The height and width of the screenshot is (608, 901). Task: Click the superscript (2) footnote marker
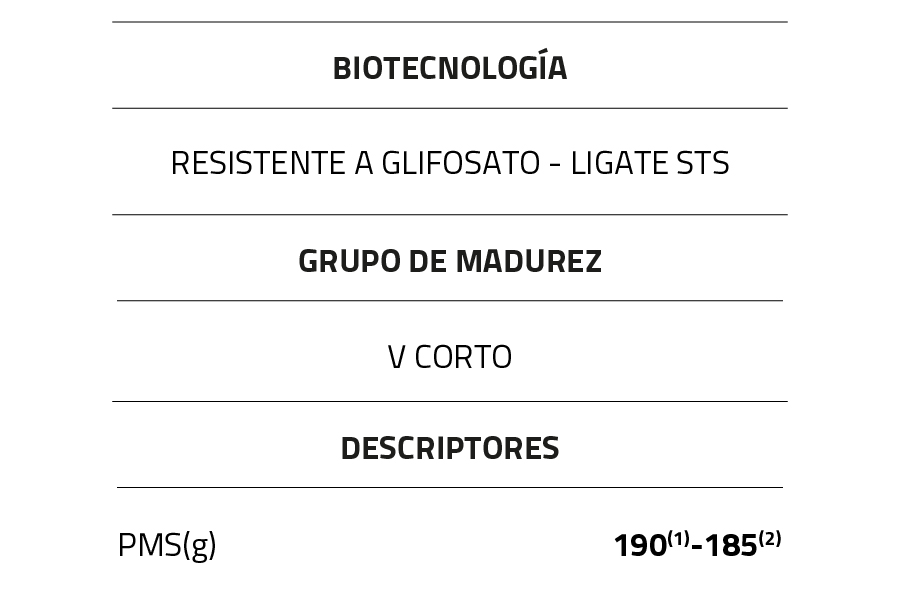769,539
